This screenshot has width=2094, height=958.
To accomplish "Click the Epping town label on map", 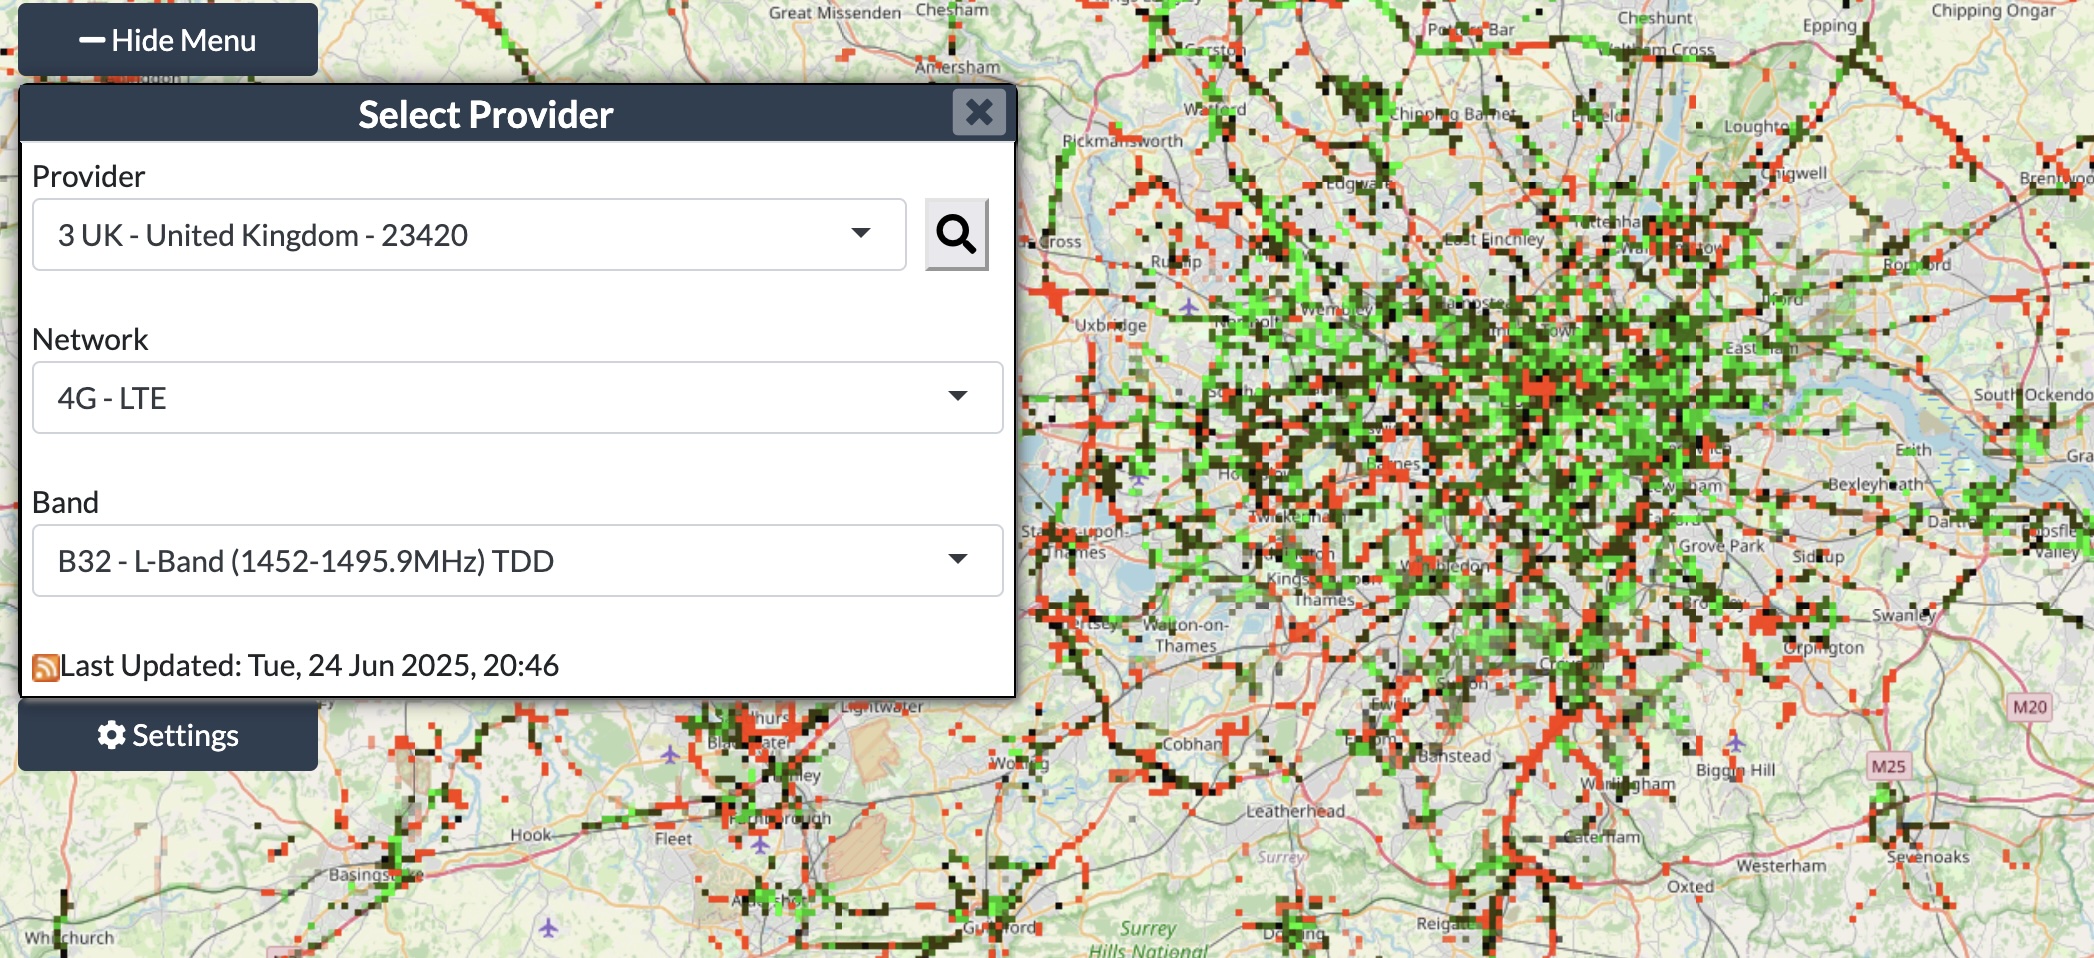I will tap(1829, 26).
